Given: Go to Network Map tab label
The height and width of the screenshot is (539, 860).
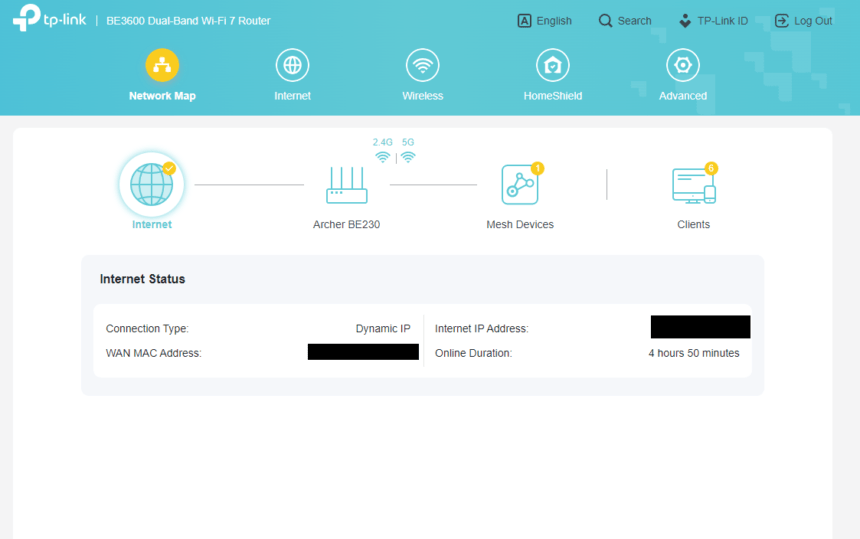Looking at the screenshot, I should click(162, 96).
